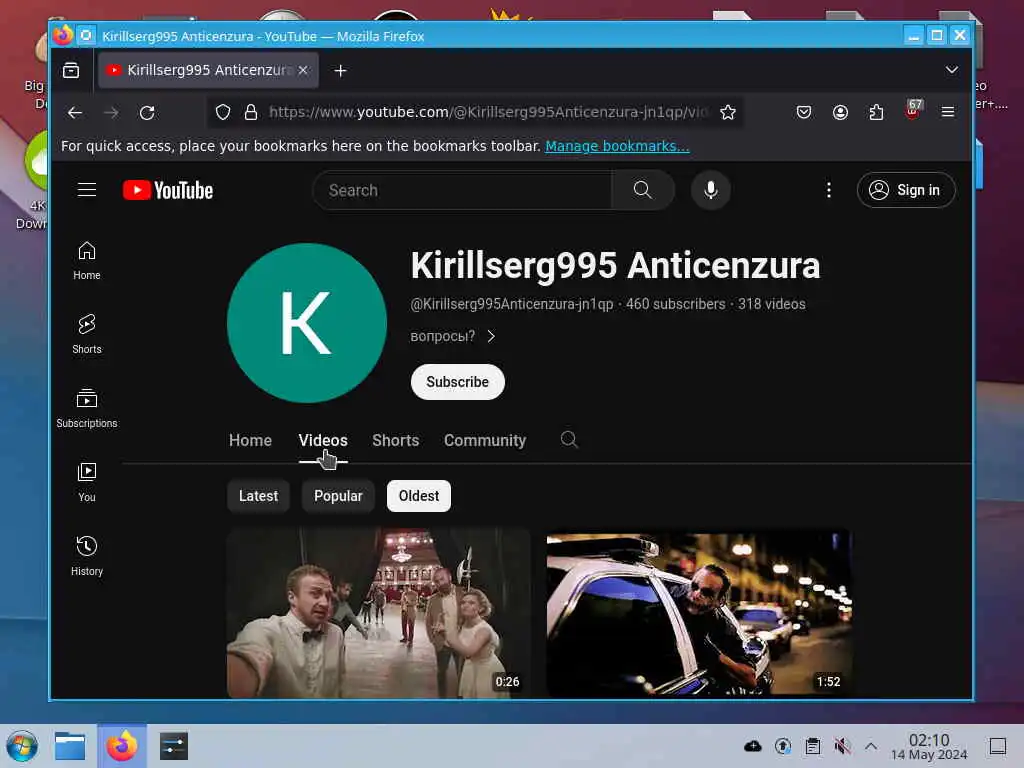Image resolution: width=1024 pixels, height=768 pixels.
Task: Reload the current page
Action: click(x=148, y=112)
